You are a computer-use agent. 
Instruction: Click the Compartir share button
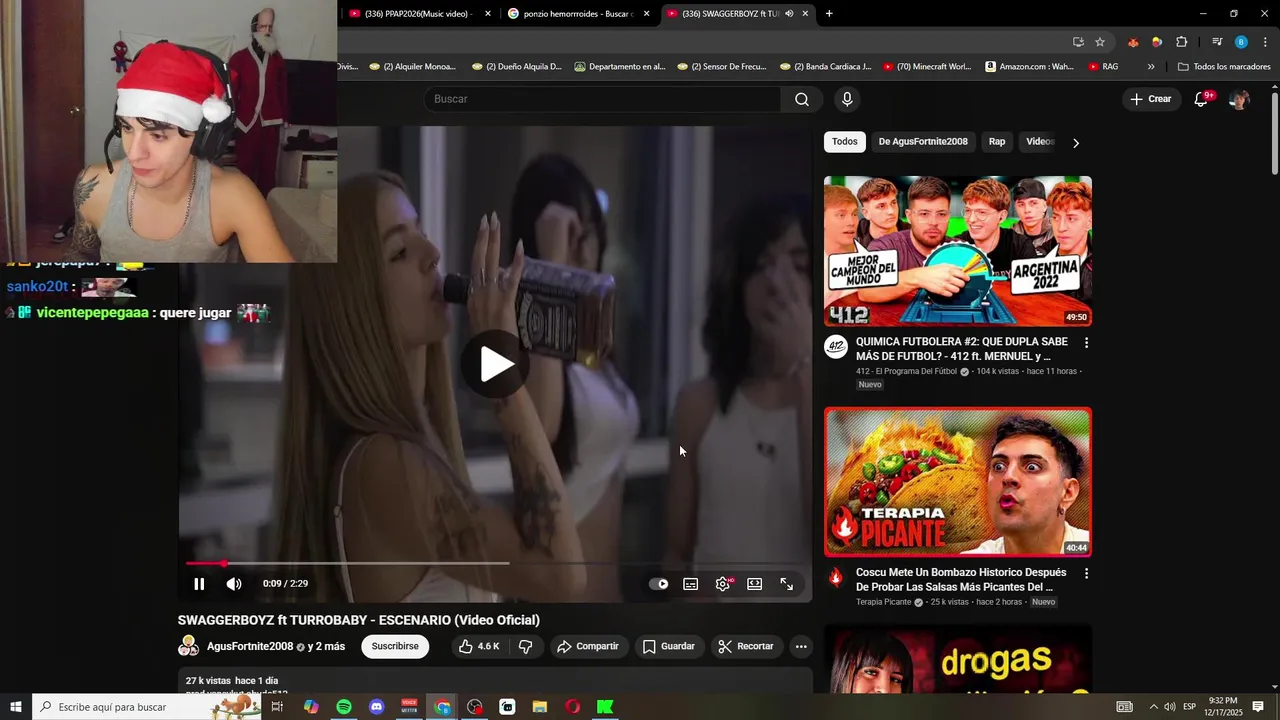point(588,646)
